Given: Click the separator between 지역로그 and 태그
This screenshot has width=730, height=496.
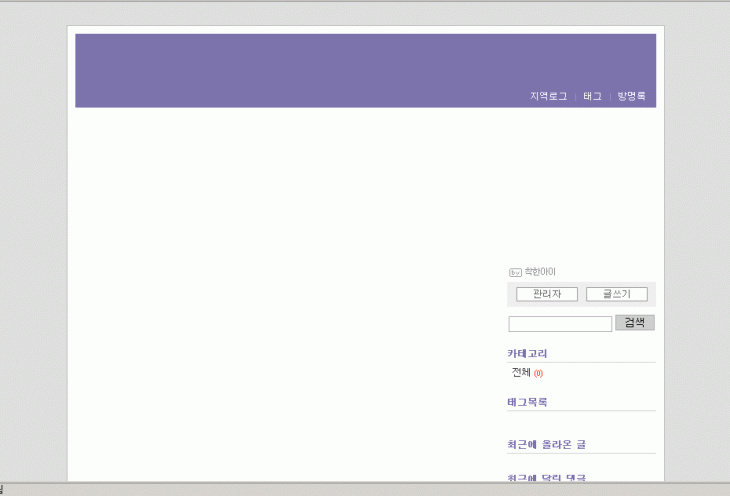Looking at the screenshot, I should click(x=575, y=96).
